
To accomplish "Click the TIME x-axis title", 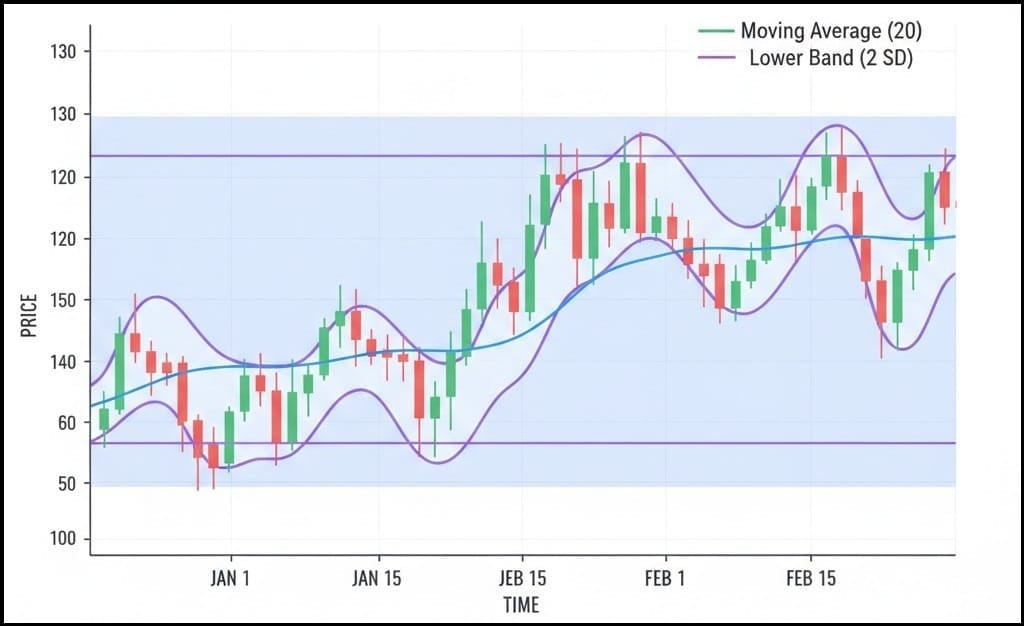I will coord(521,605).
